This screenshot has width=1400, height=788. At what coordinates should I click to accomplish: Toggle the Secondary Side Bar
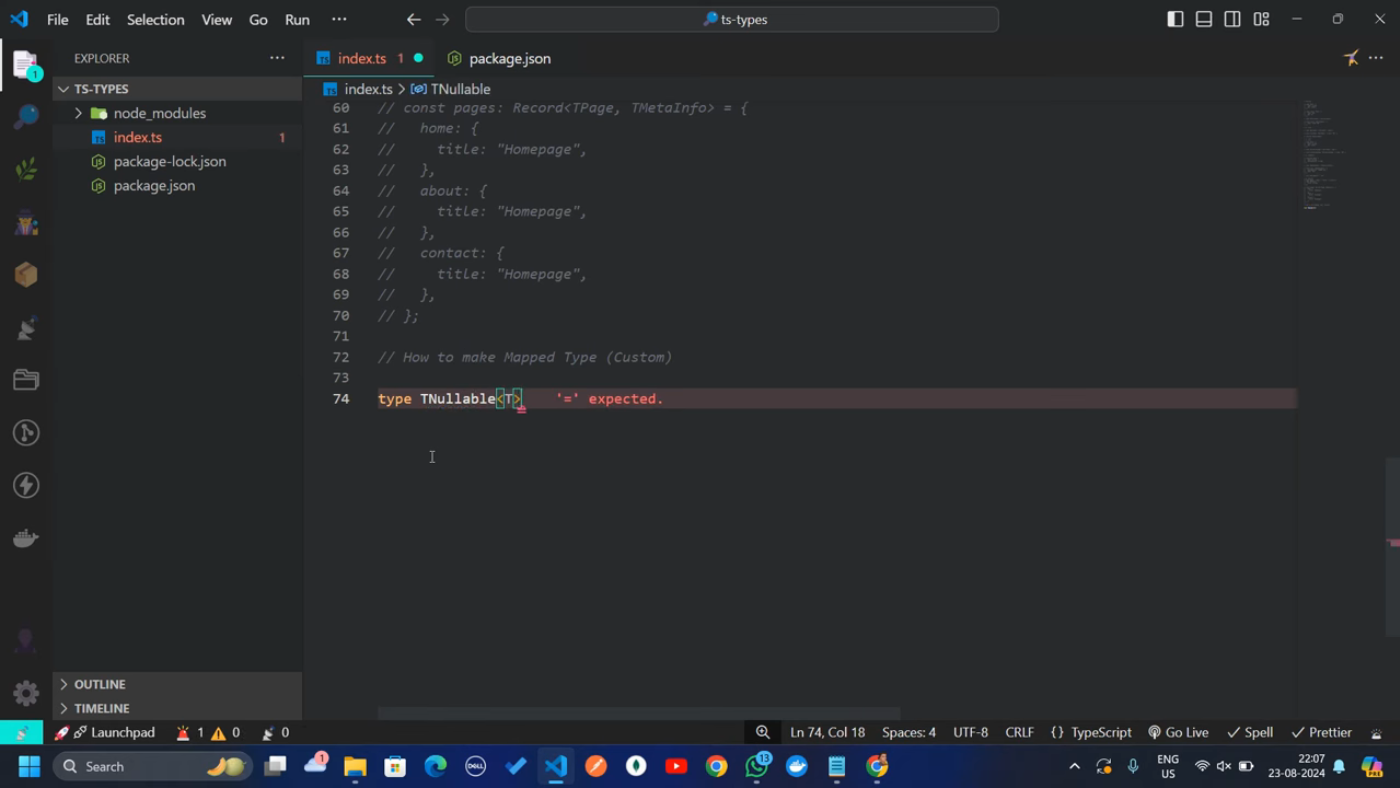tap(1233, 19)
